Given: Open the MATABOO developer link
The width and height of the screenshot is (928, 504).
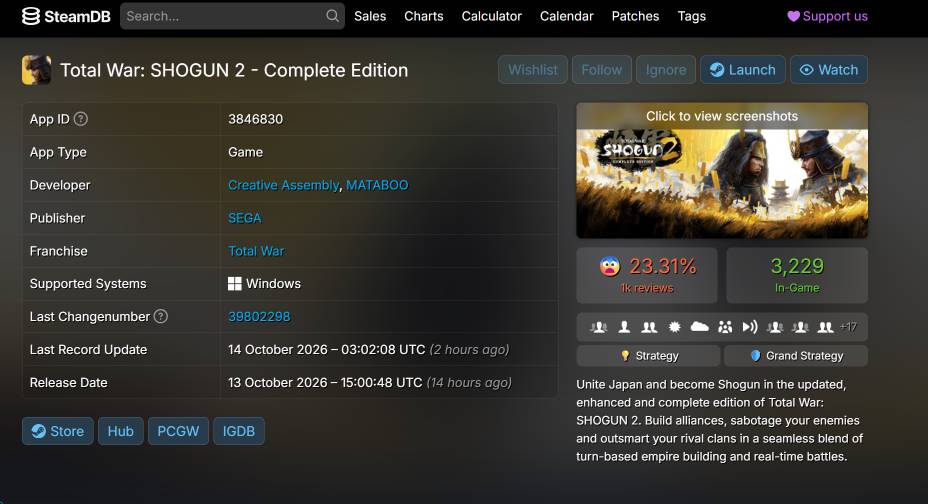Looking at the screenshot, I should tap(377, 185).
